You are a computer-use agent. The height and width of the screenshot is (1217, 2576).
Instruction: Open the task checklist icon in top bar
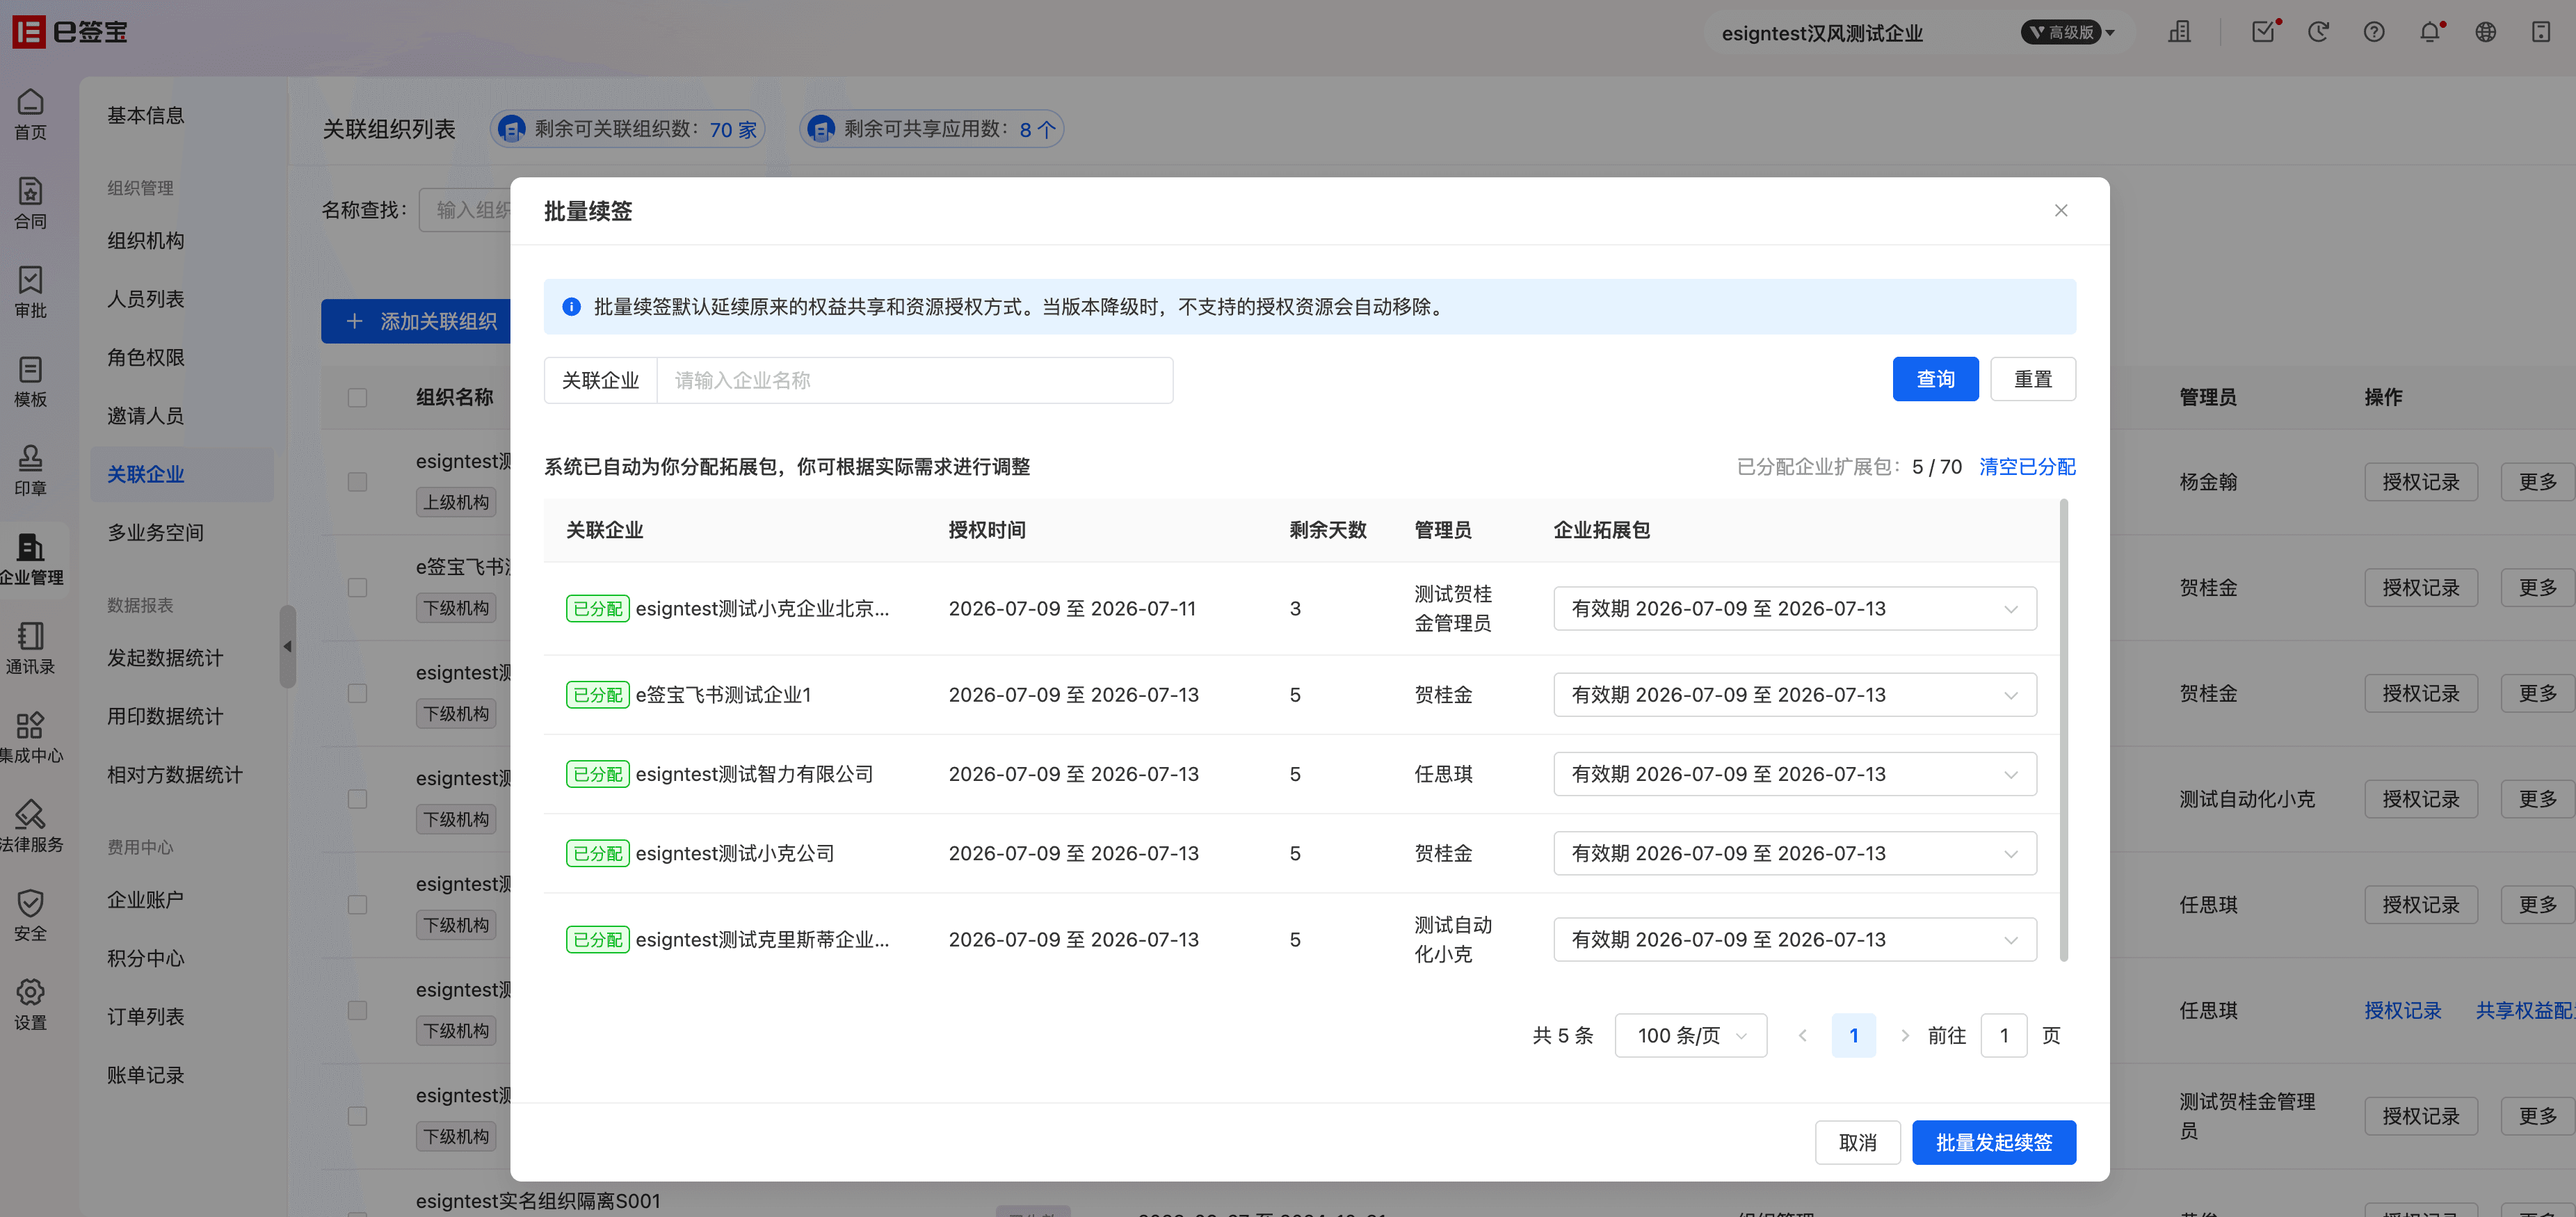pyautogui.click(x=2263, y=32)
